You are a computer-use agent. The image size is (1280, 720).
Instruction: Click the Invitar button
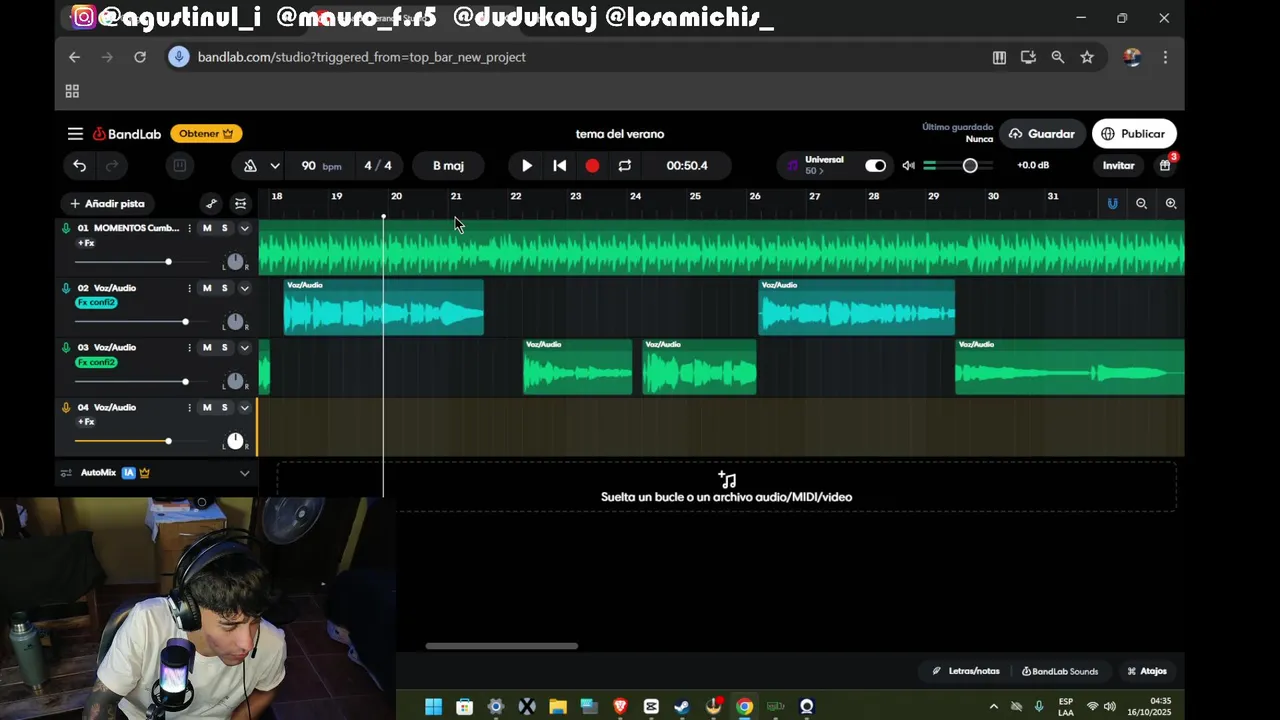click(1118, 166)
